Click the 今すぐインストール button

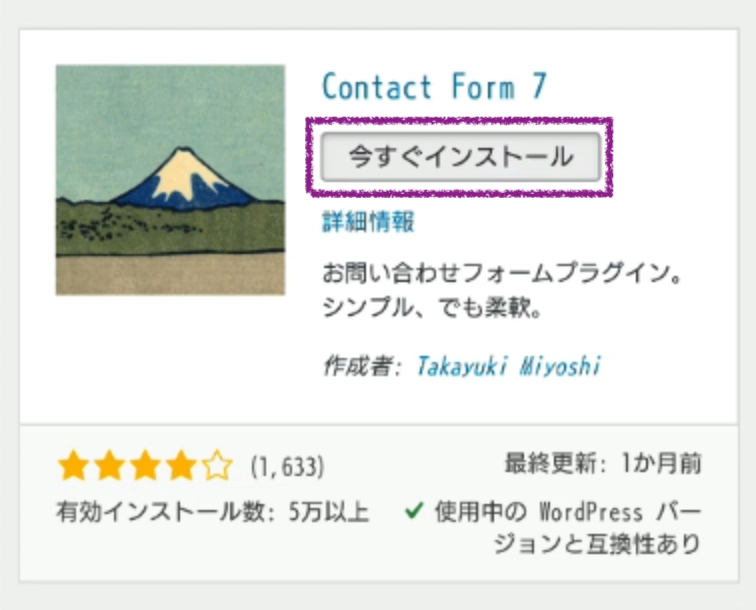pos(460,157)
